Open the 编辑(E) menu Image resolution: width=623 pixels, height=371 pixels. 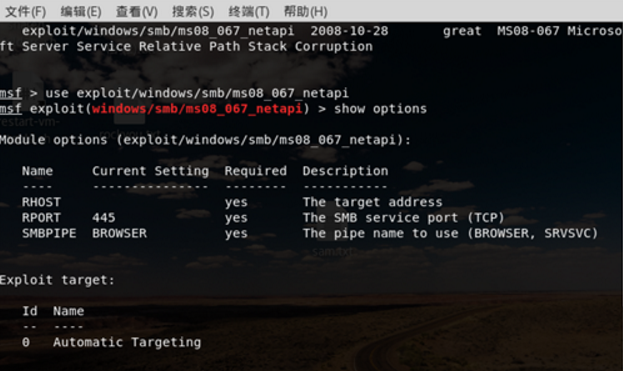81,12
